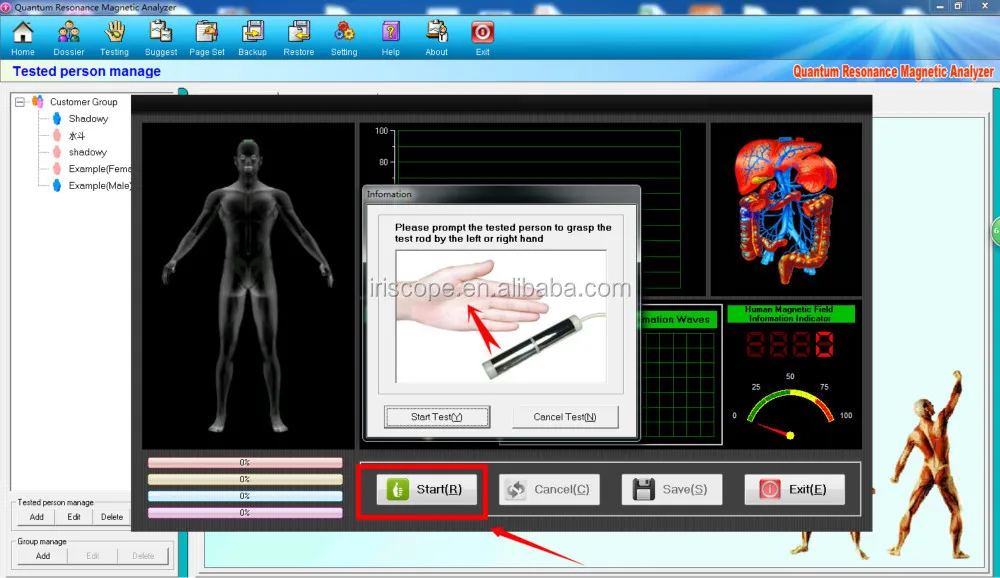Viewport: 1000px width, 578px height.
Task: Click the red digital counter display
Action: click(x=790, y=345)
